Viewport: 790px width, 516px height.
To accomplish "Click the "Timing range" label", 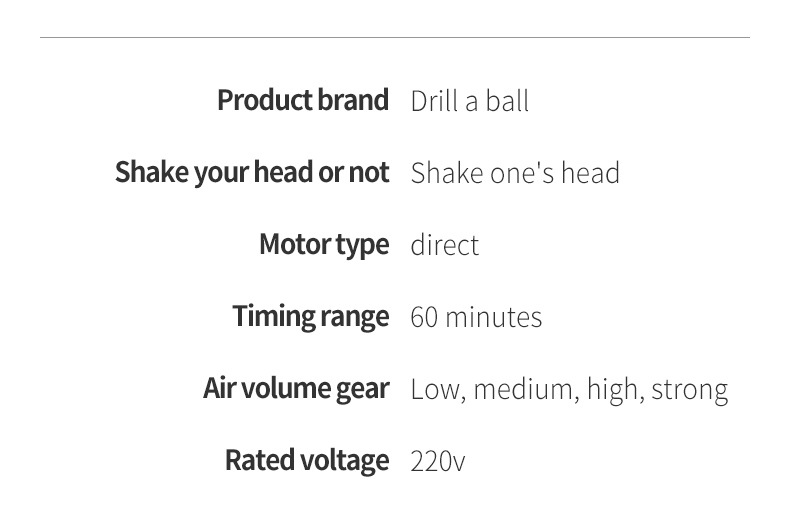I will (310, 317).
